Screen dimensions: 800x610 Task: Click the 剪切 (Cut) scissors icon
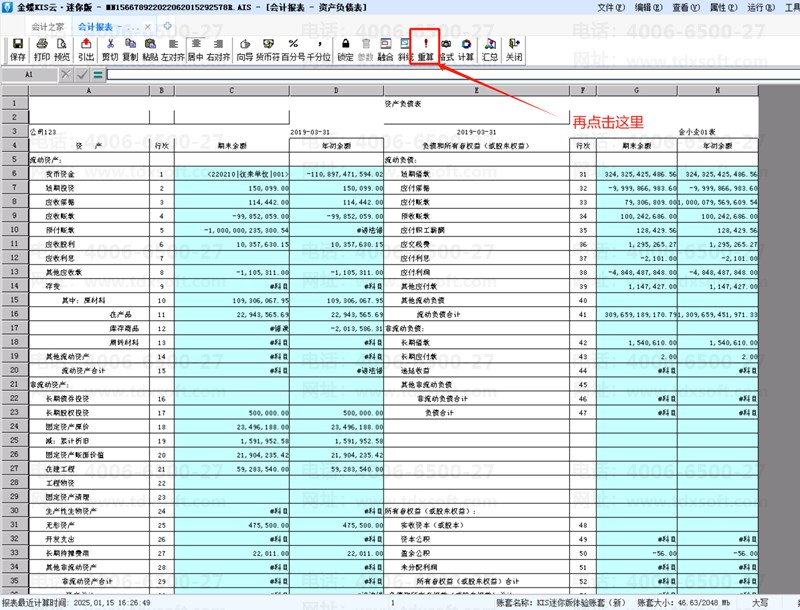(110, 49)
